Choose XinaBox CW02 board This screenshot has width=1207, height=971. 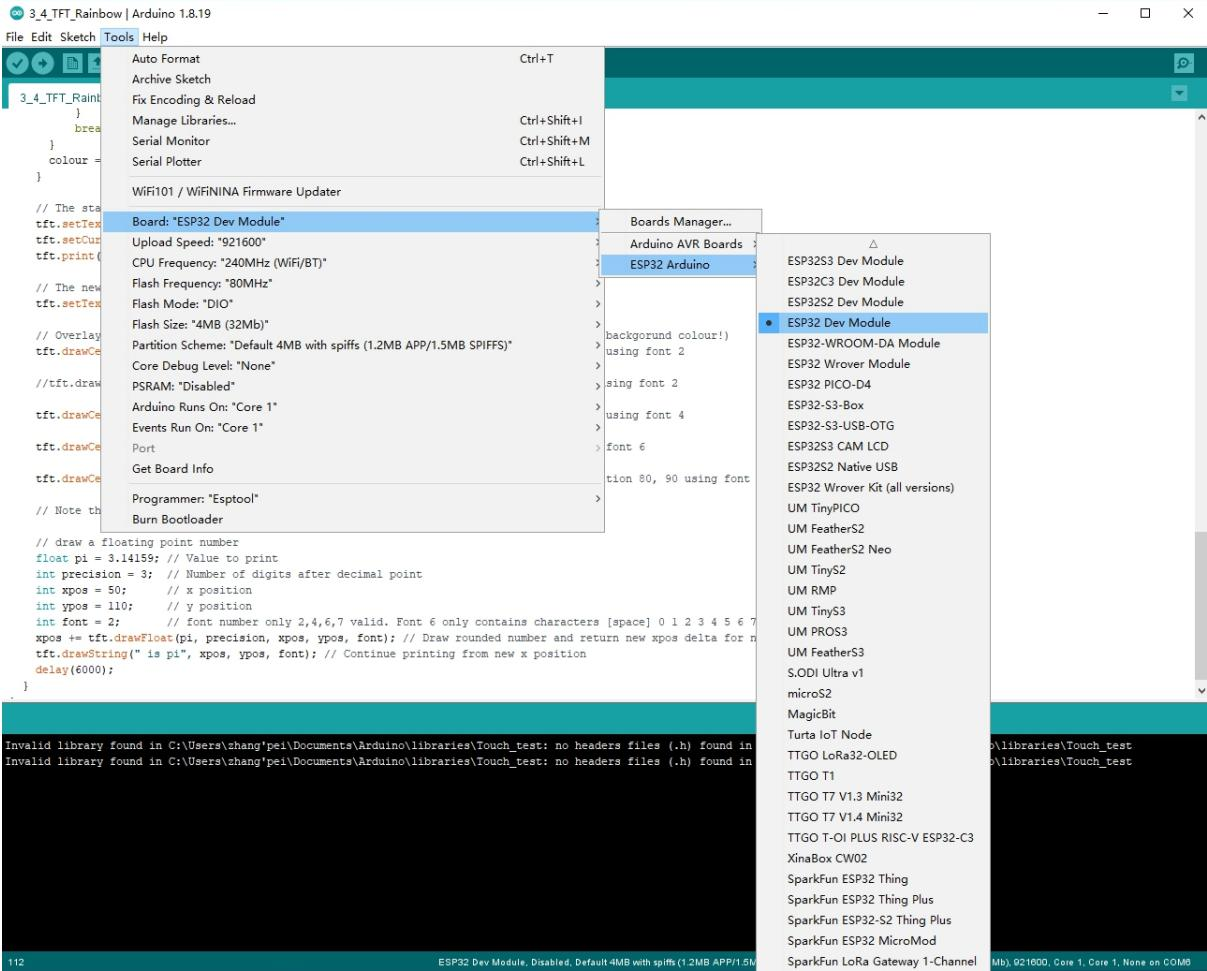tap(873, 858)
